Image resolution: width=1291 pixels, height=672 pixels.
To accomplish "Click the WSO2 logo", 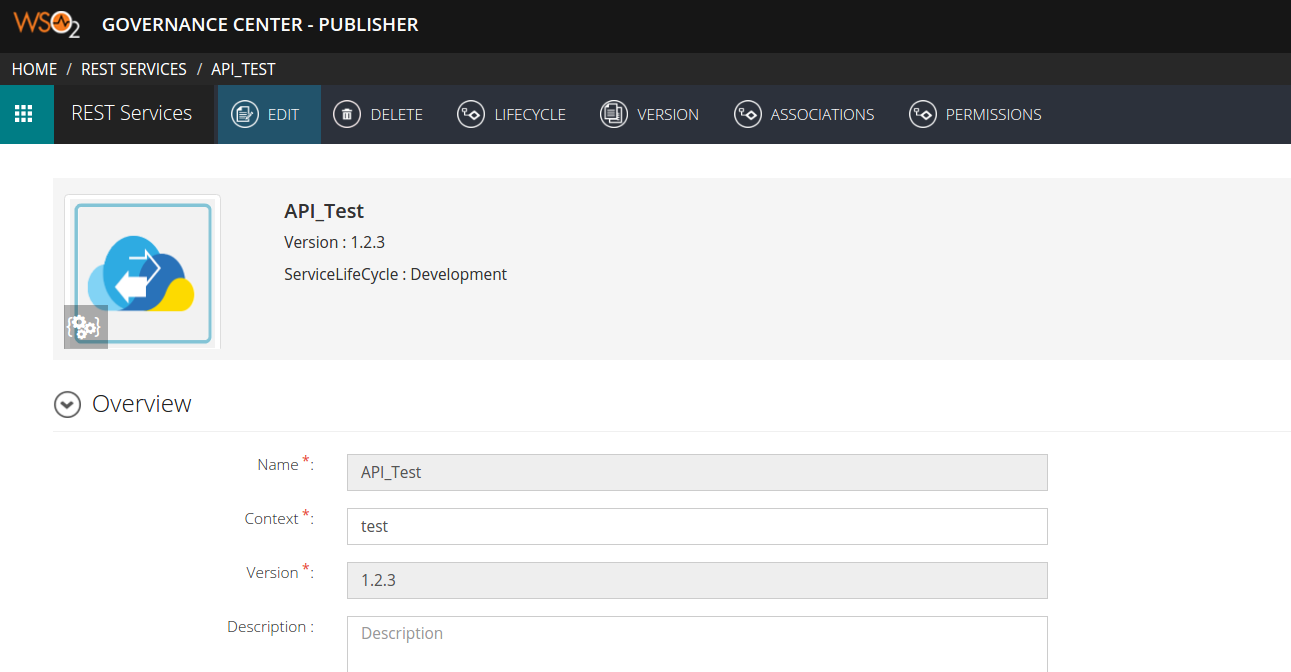I will click(x=47, y=25).
